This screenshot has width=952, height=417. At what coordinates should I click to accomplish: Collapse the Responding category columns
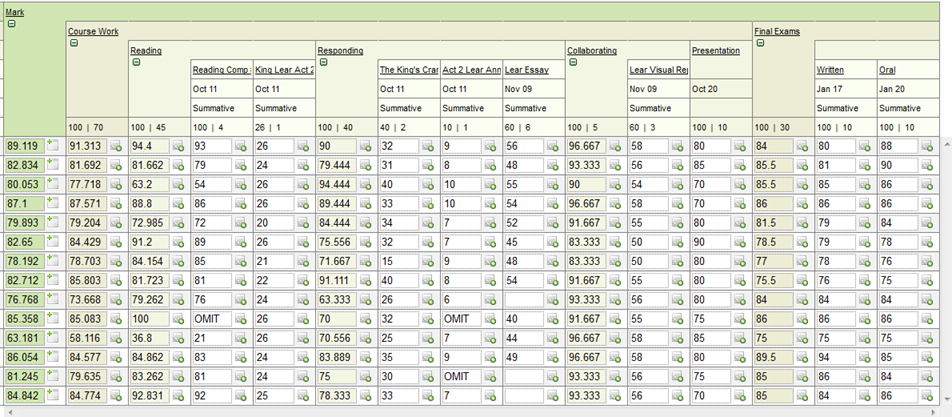(x=323, y=61)
